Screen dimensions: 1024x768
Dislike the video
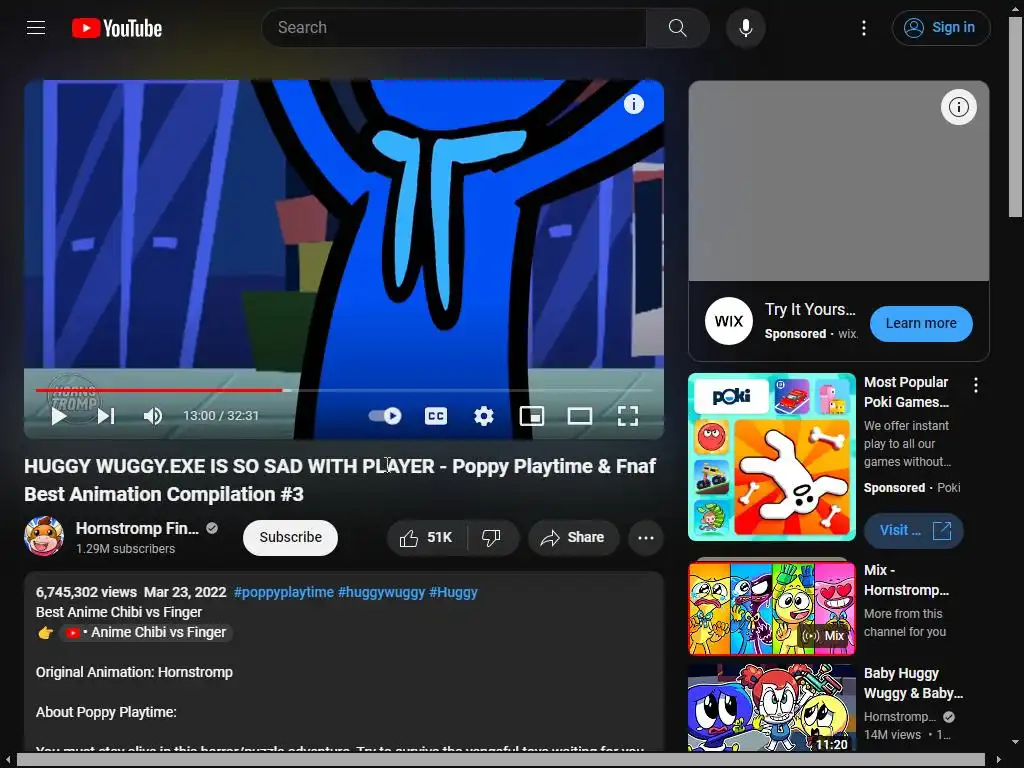(x=492, y=537)
